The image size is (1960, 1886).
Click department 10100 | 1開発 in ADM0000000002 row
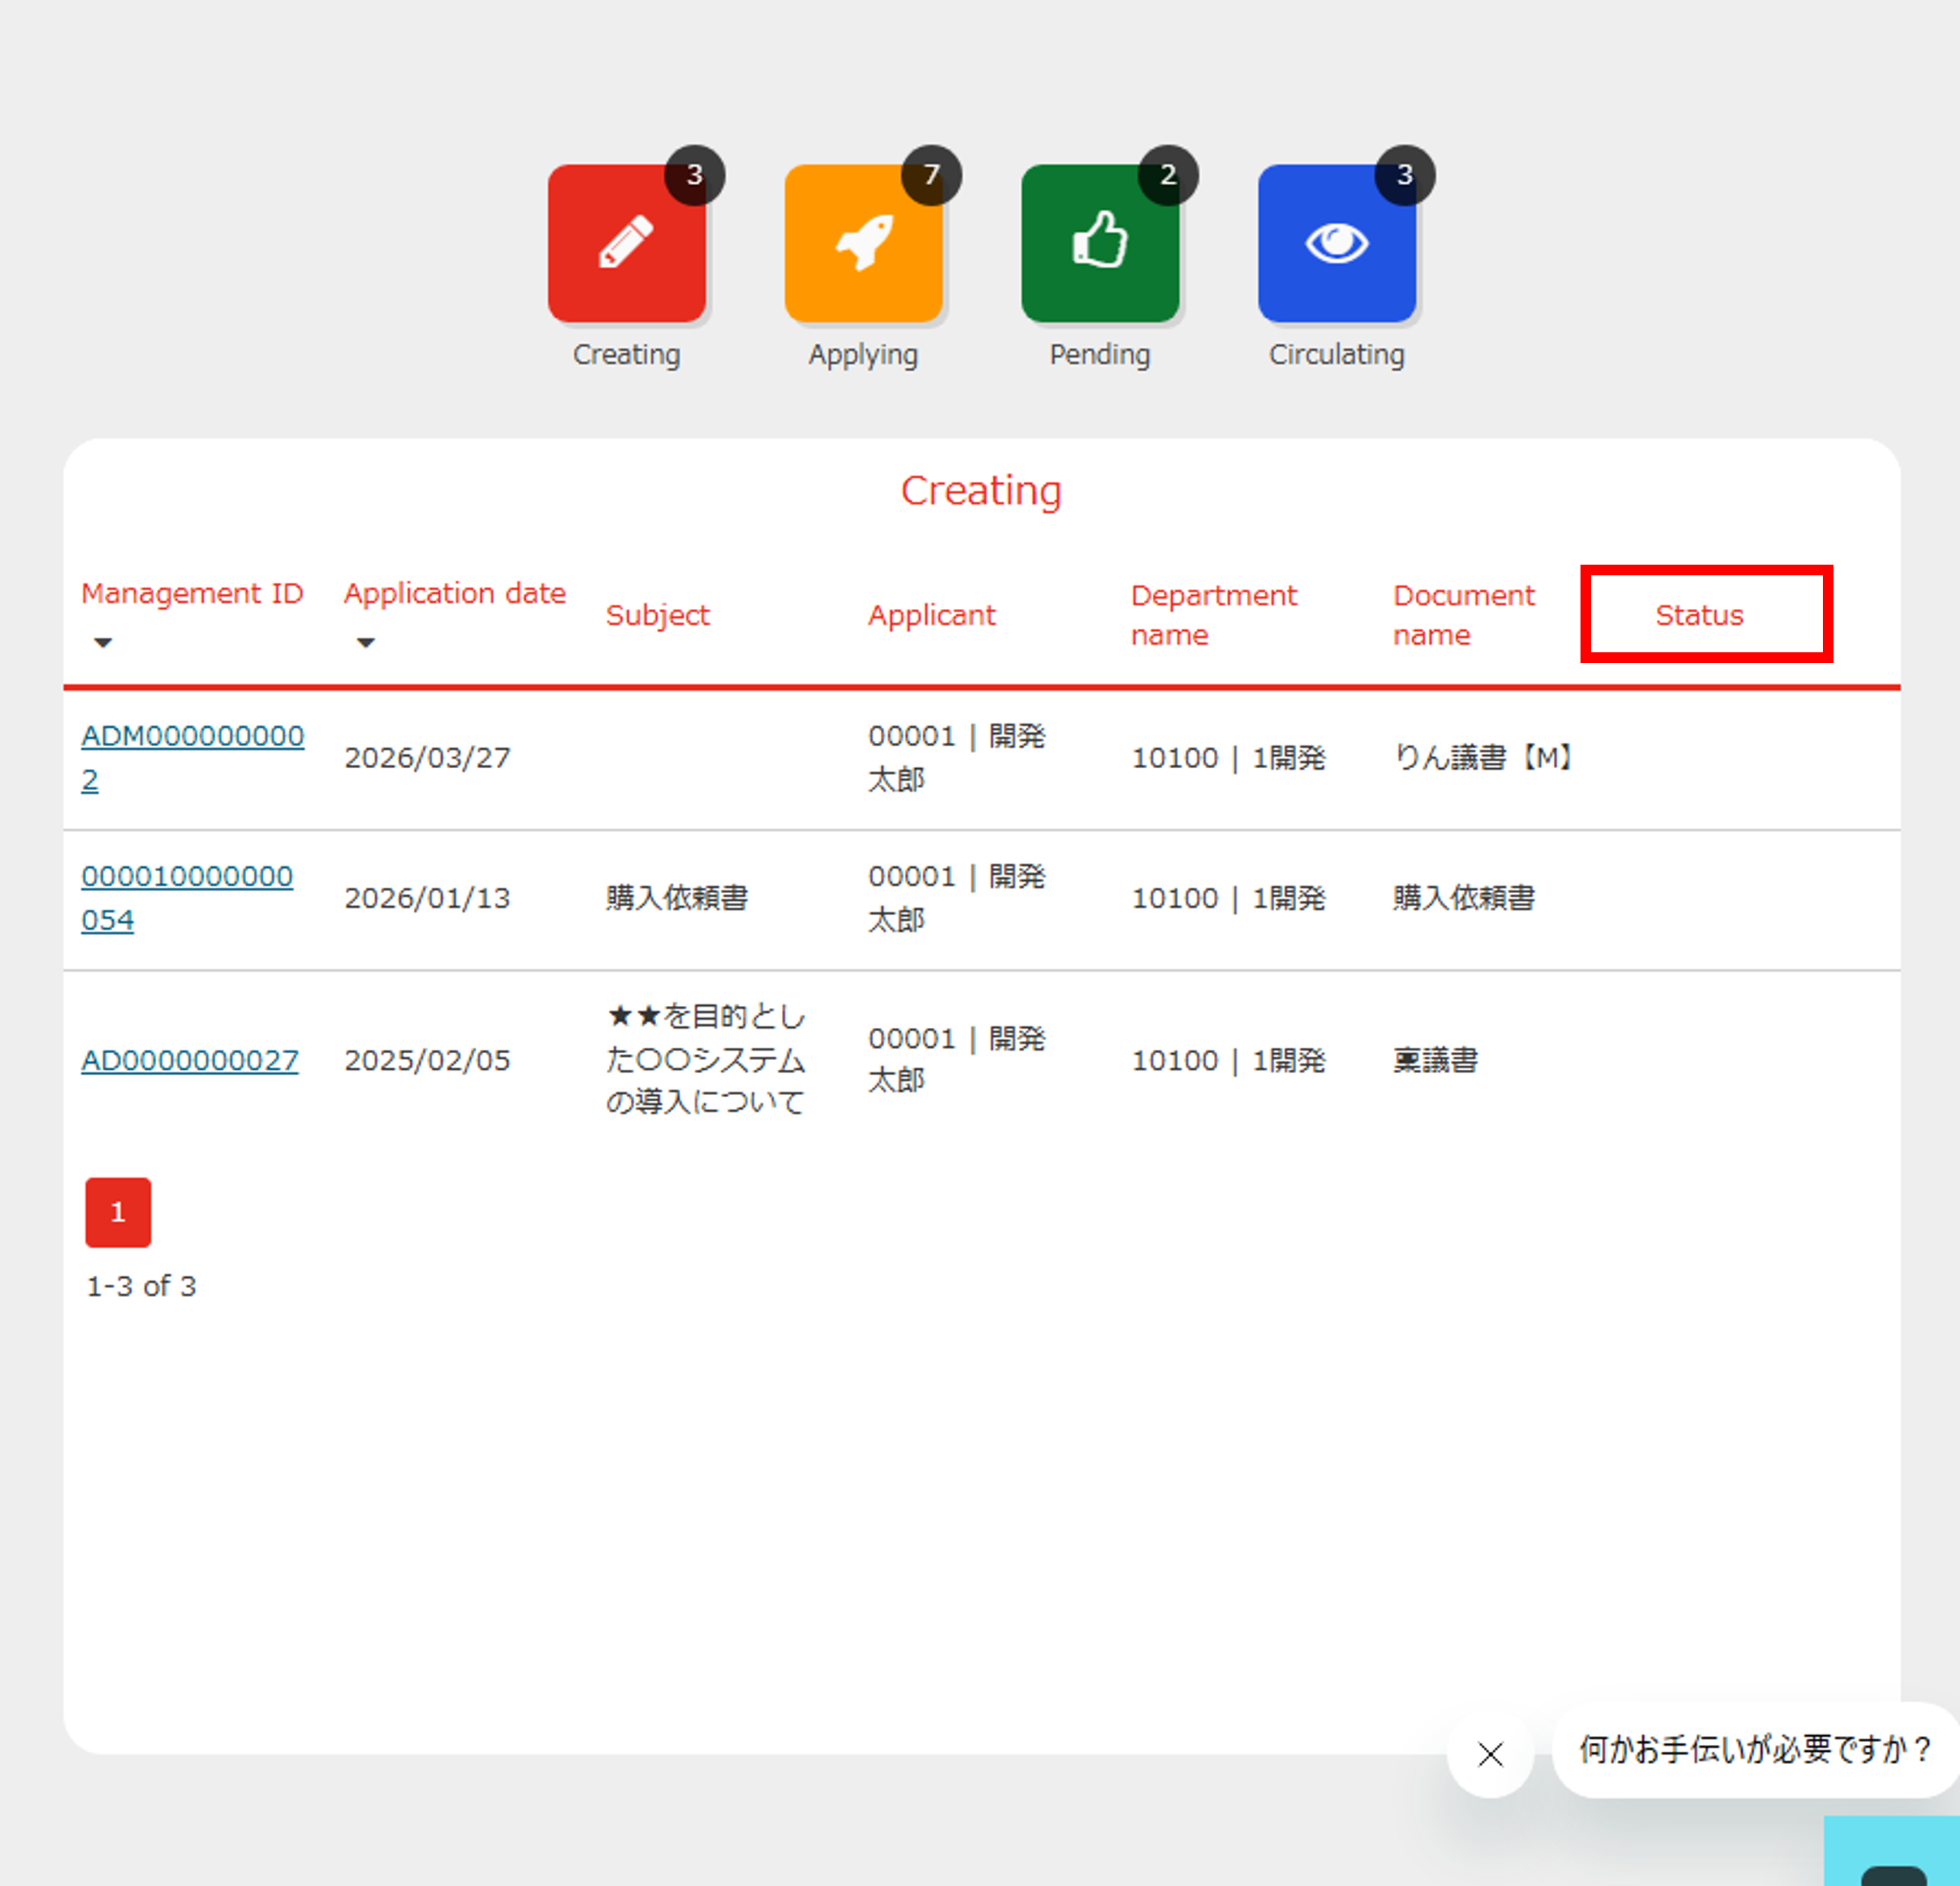pos(1228,758)
